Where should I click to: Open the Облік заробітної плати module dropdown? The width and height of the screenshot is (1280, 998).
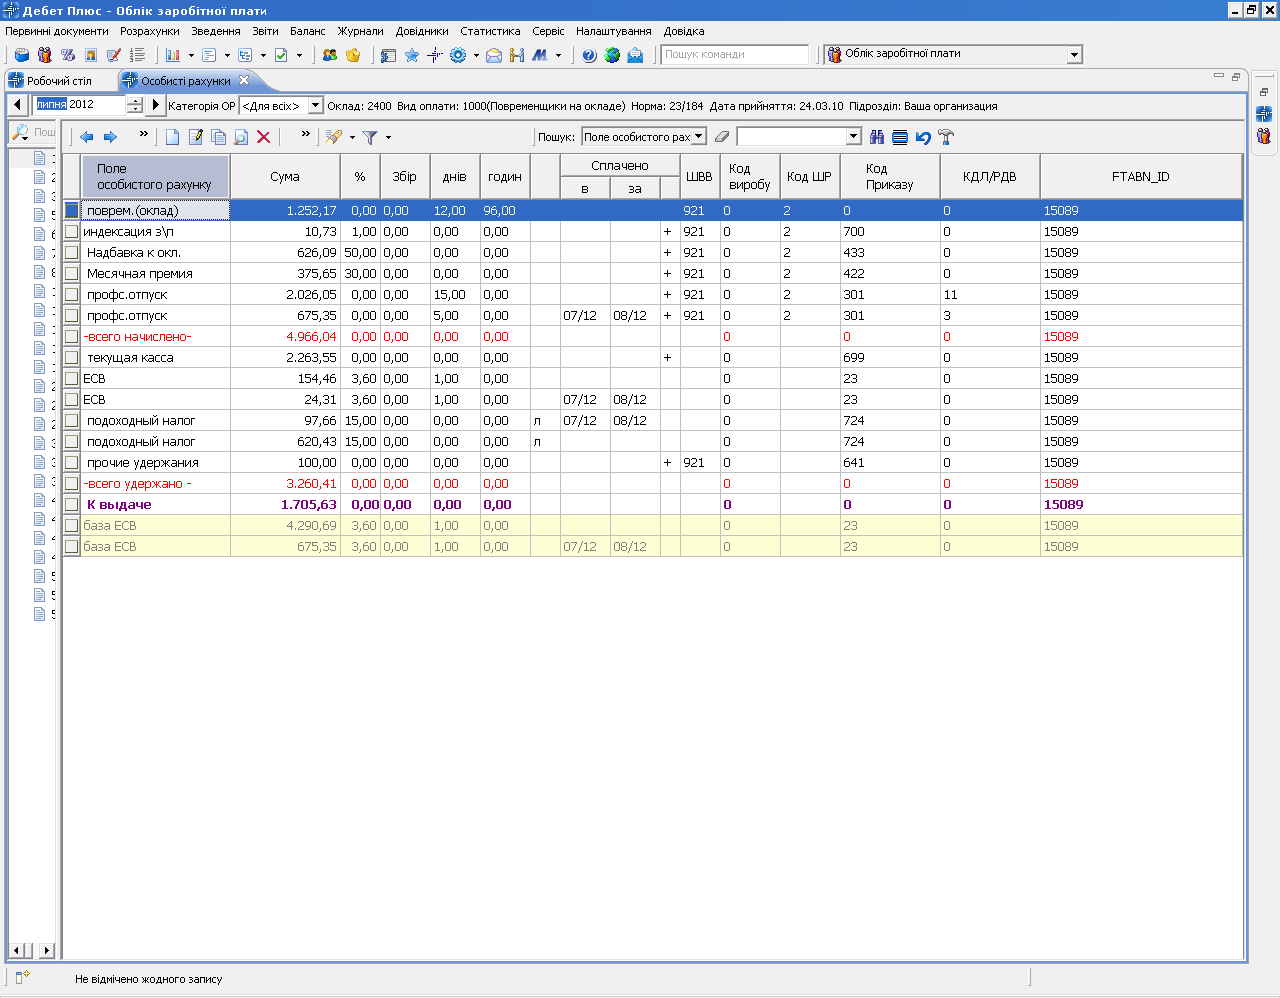[1074, 55]
